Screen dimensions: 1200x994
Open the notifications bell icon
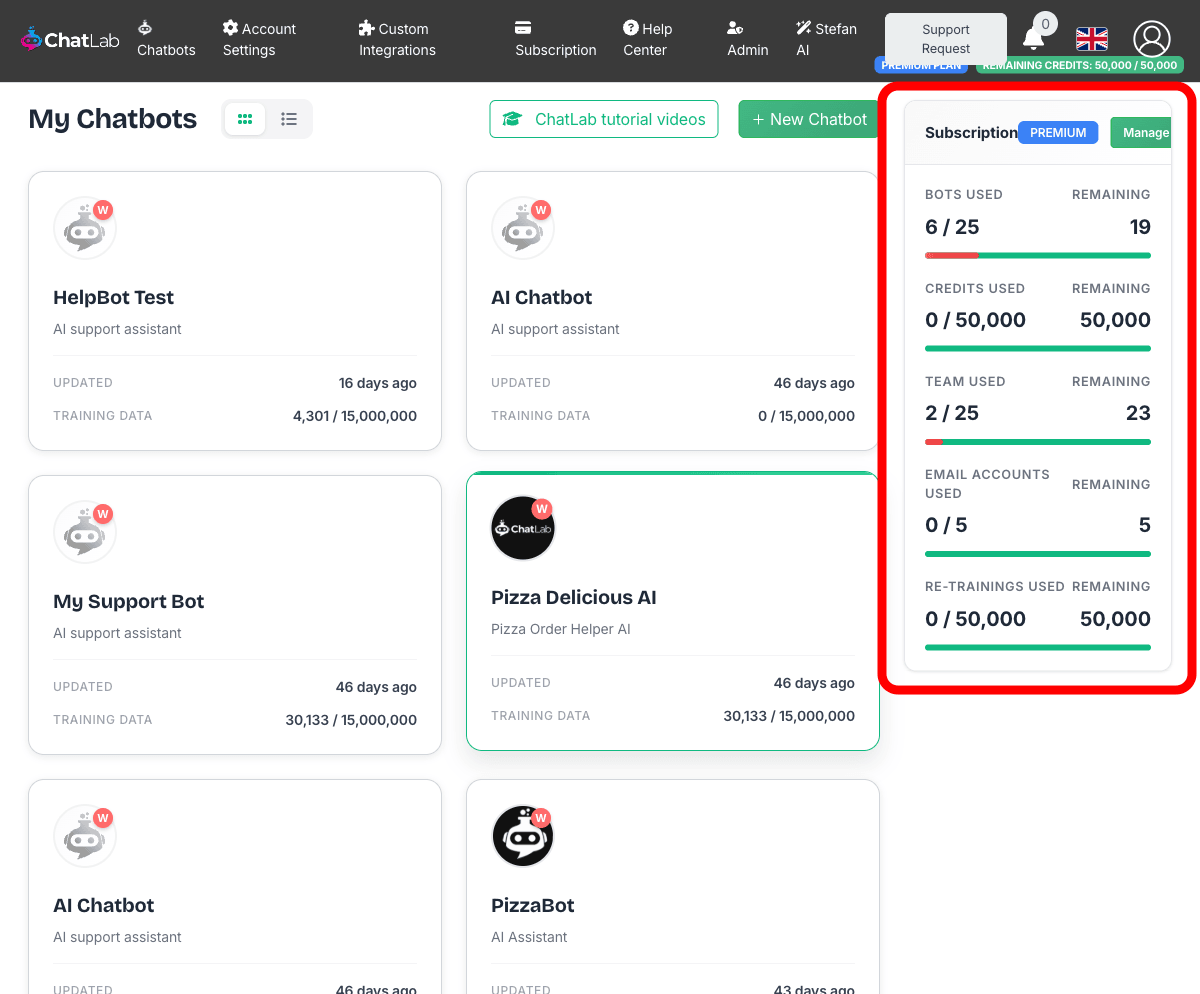coord(1033,39)
